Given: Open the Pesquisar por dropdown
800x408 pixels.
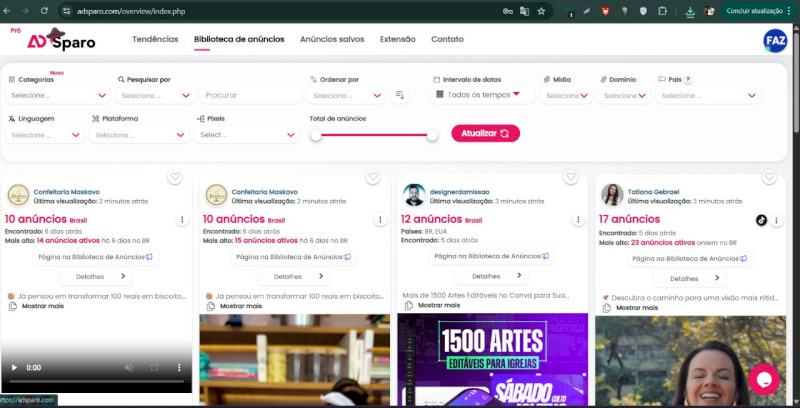Looking at the screenshot, I should tap(155, 95).
